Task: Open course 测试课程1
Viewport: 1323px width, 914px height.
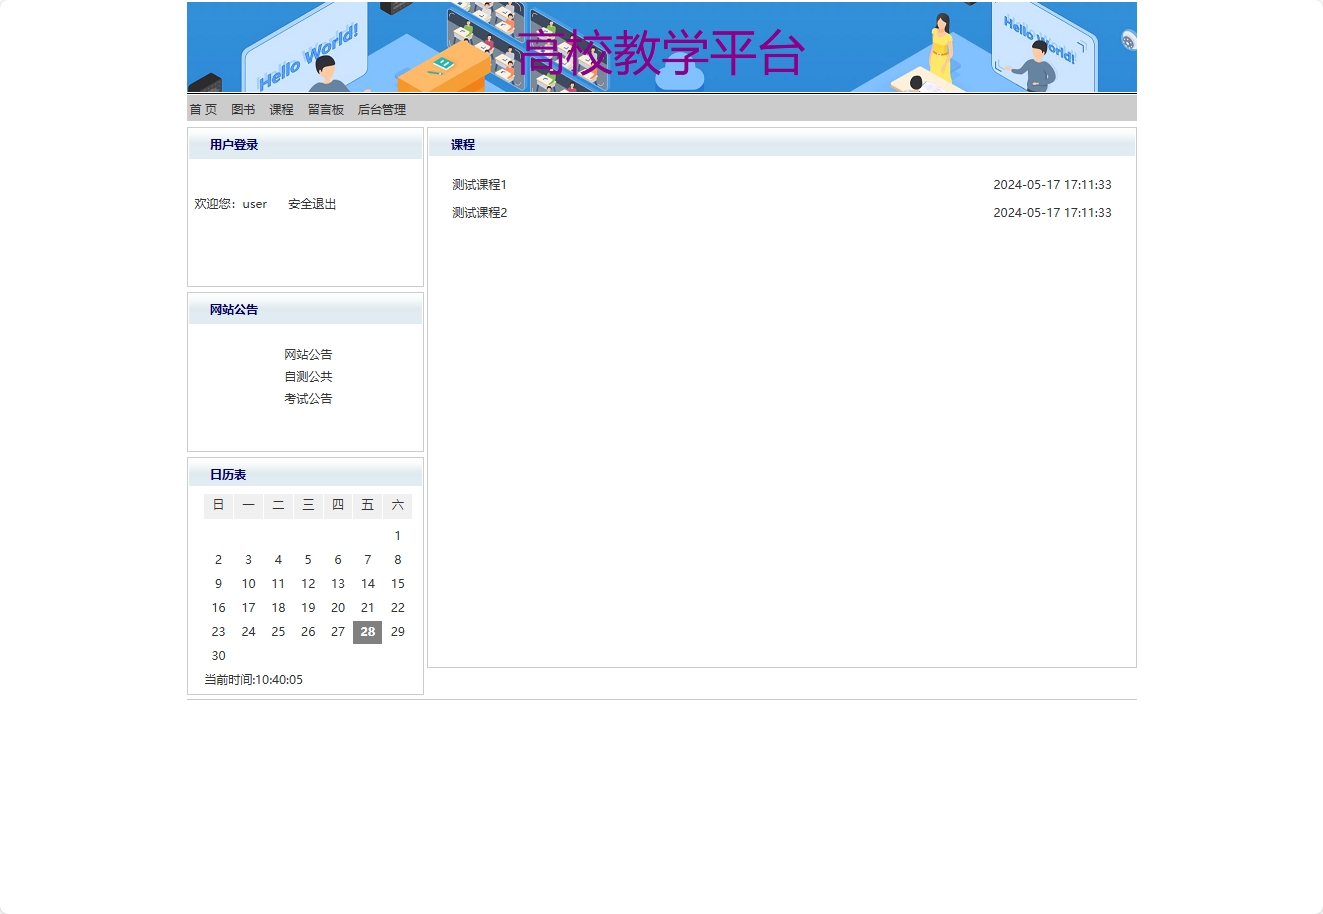Action: (x=478, y=184)
